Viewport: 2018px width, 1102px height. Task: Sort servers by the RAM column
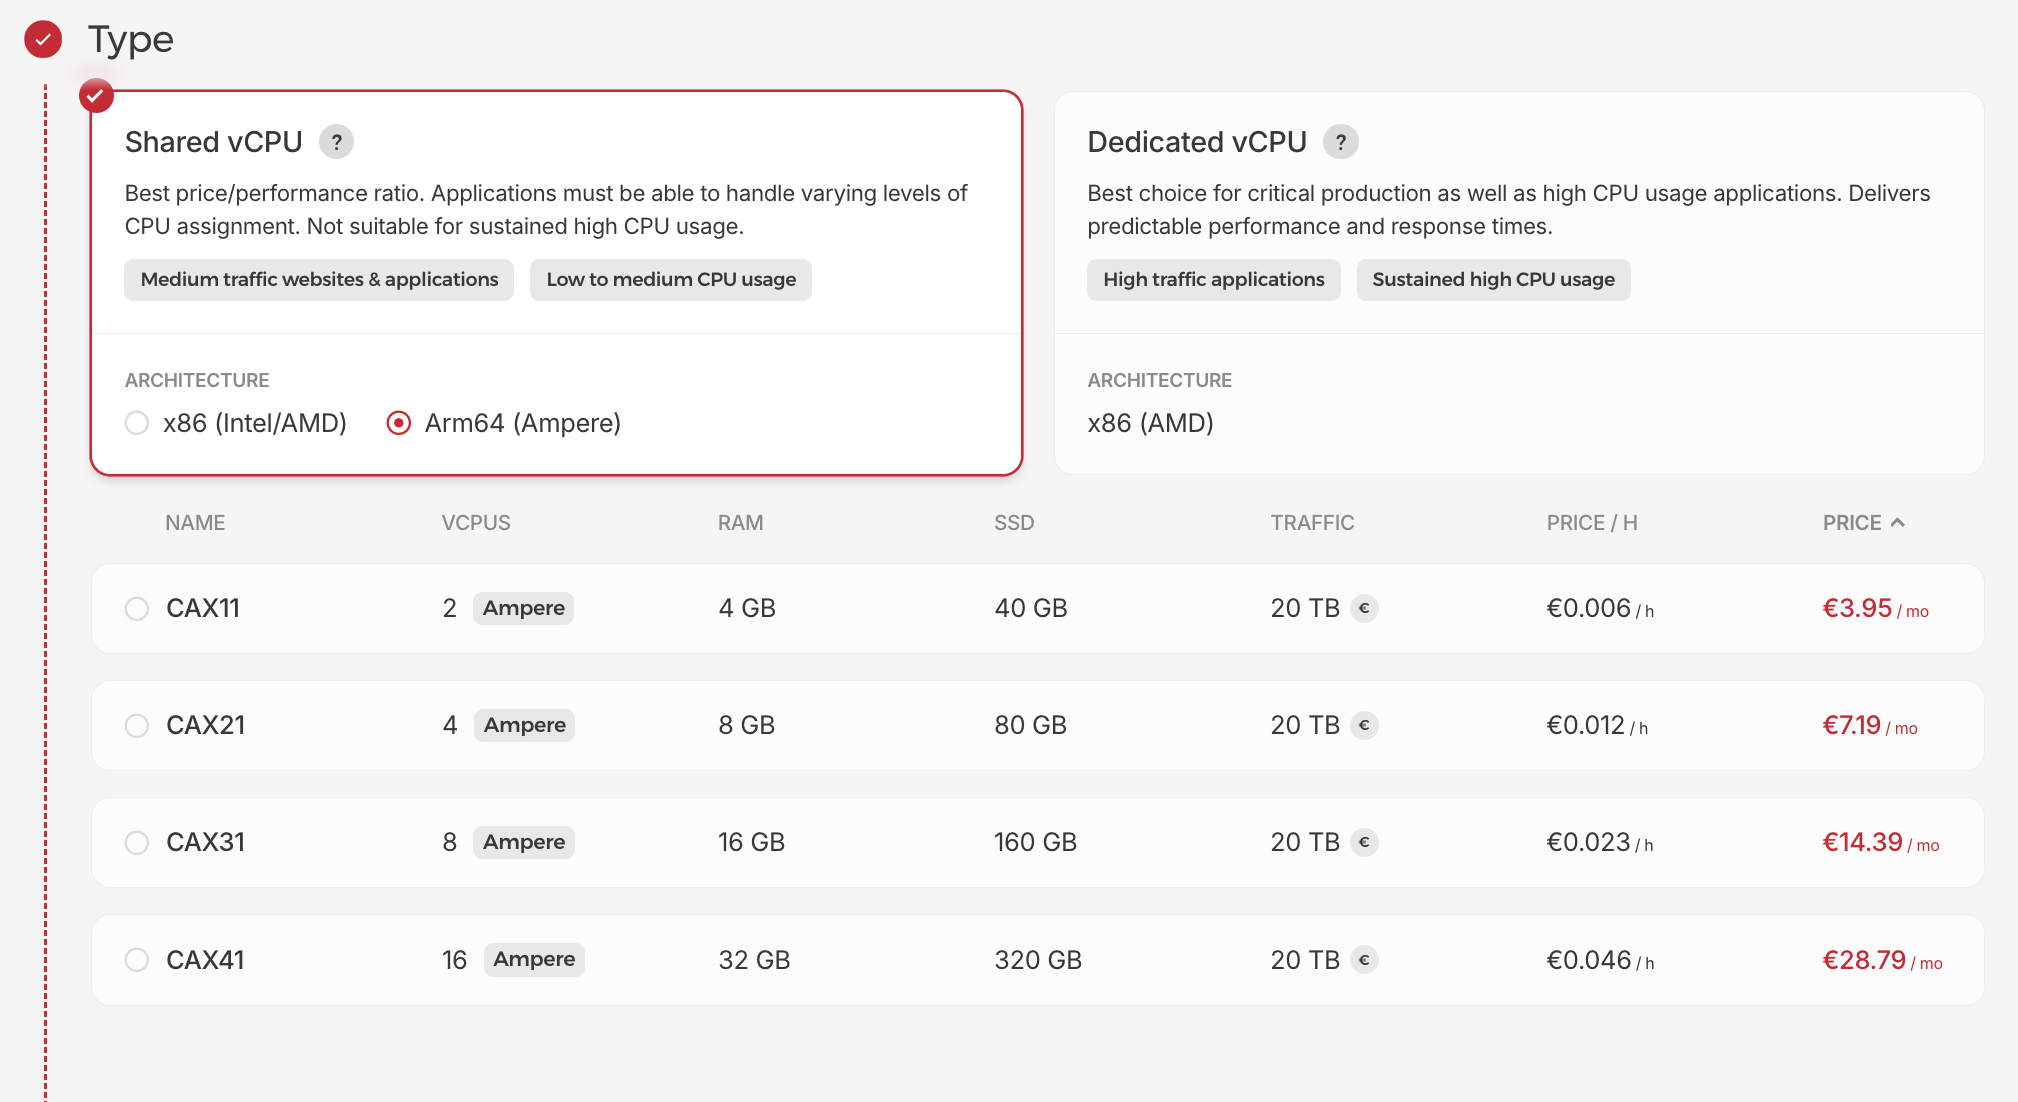740,522
